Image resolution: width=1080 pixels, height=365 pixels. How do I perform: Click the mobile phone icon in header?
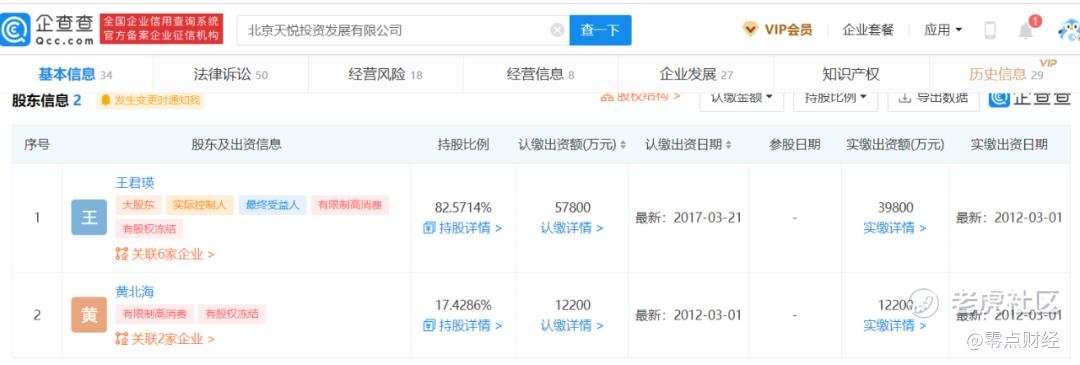tap(990, 30)
